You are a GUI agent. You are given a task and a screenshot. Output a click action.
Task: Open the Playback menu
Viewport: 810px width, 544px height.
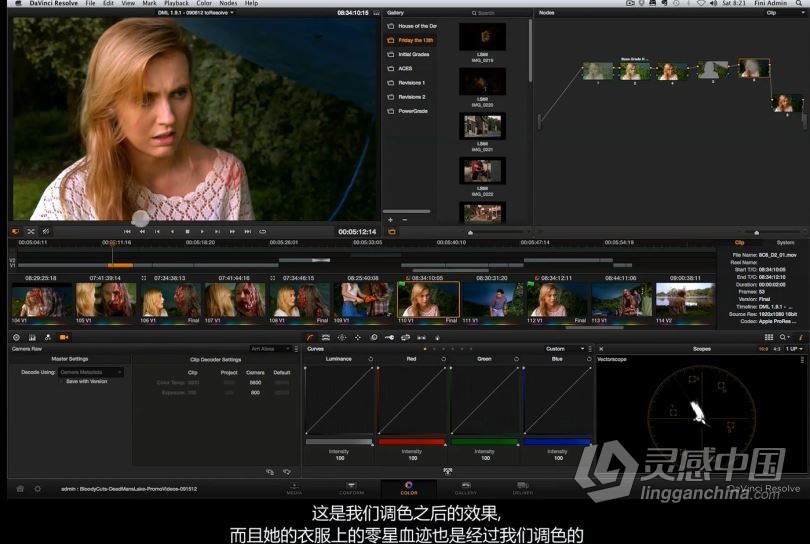(x=177, y=3)
